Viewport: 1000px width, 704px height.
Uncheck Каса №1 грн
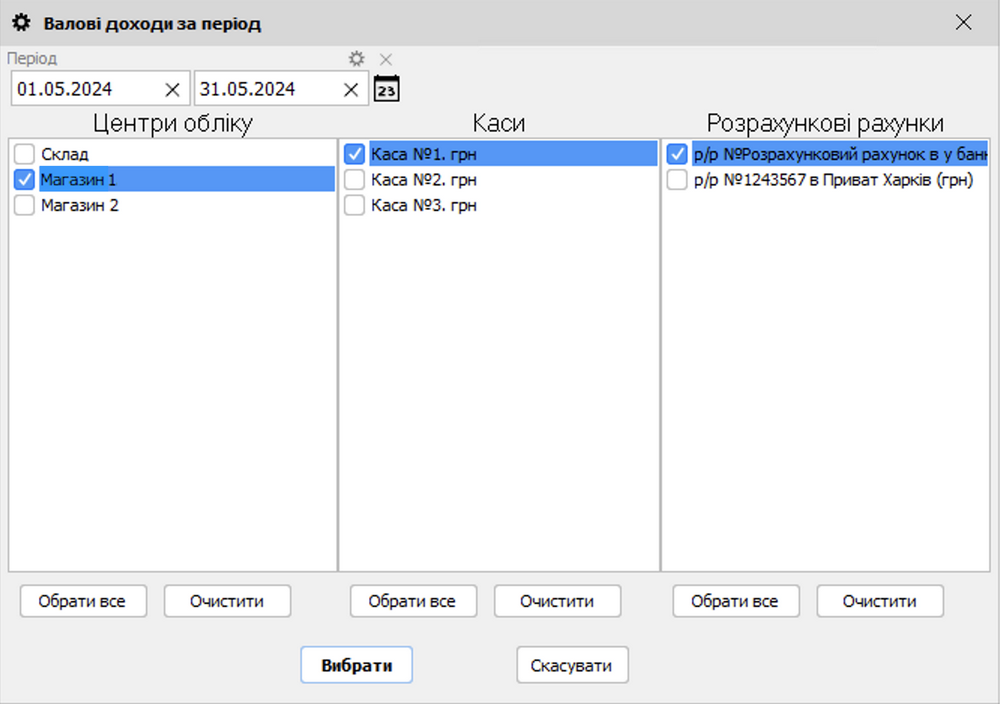354,154
